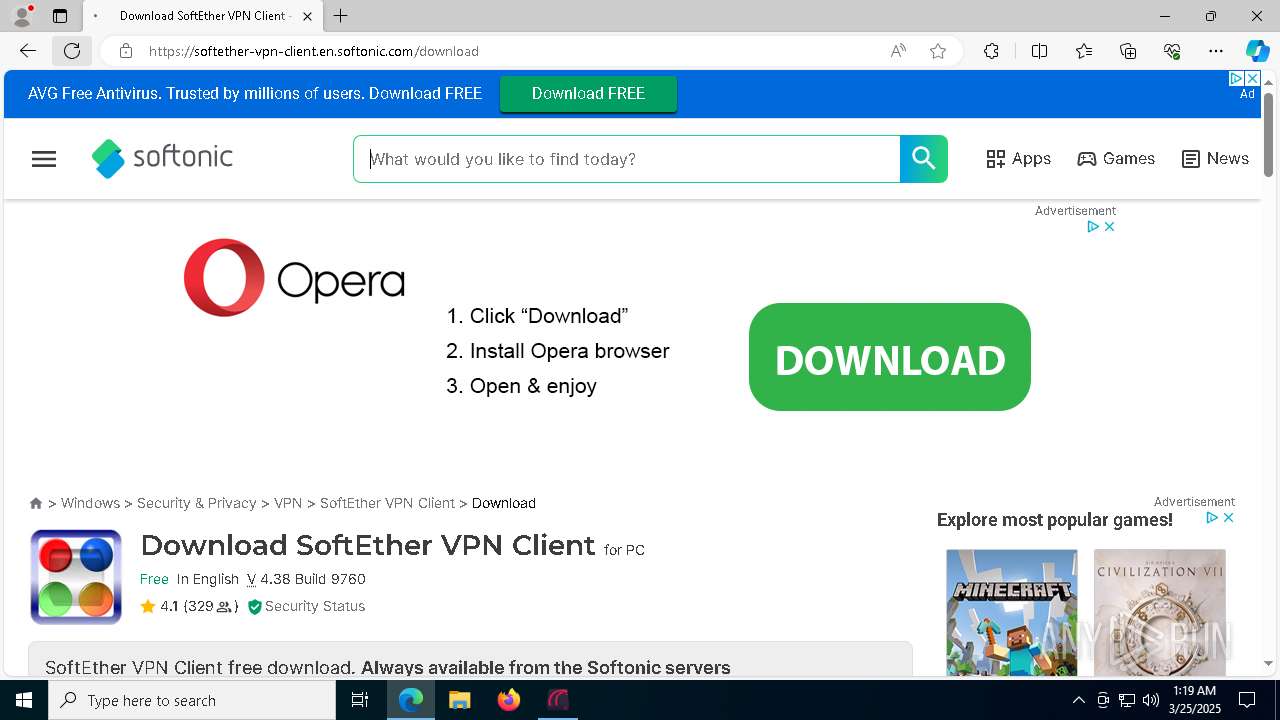Close the Opera advertisement X
Screen dimensions: 1280x720
click(1109, 227)
